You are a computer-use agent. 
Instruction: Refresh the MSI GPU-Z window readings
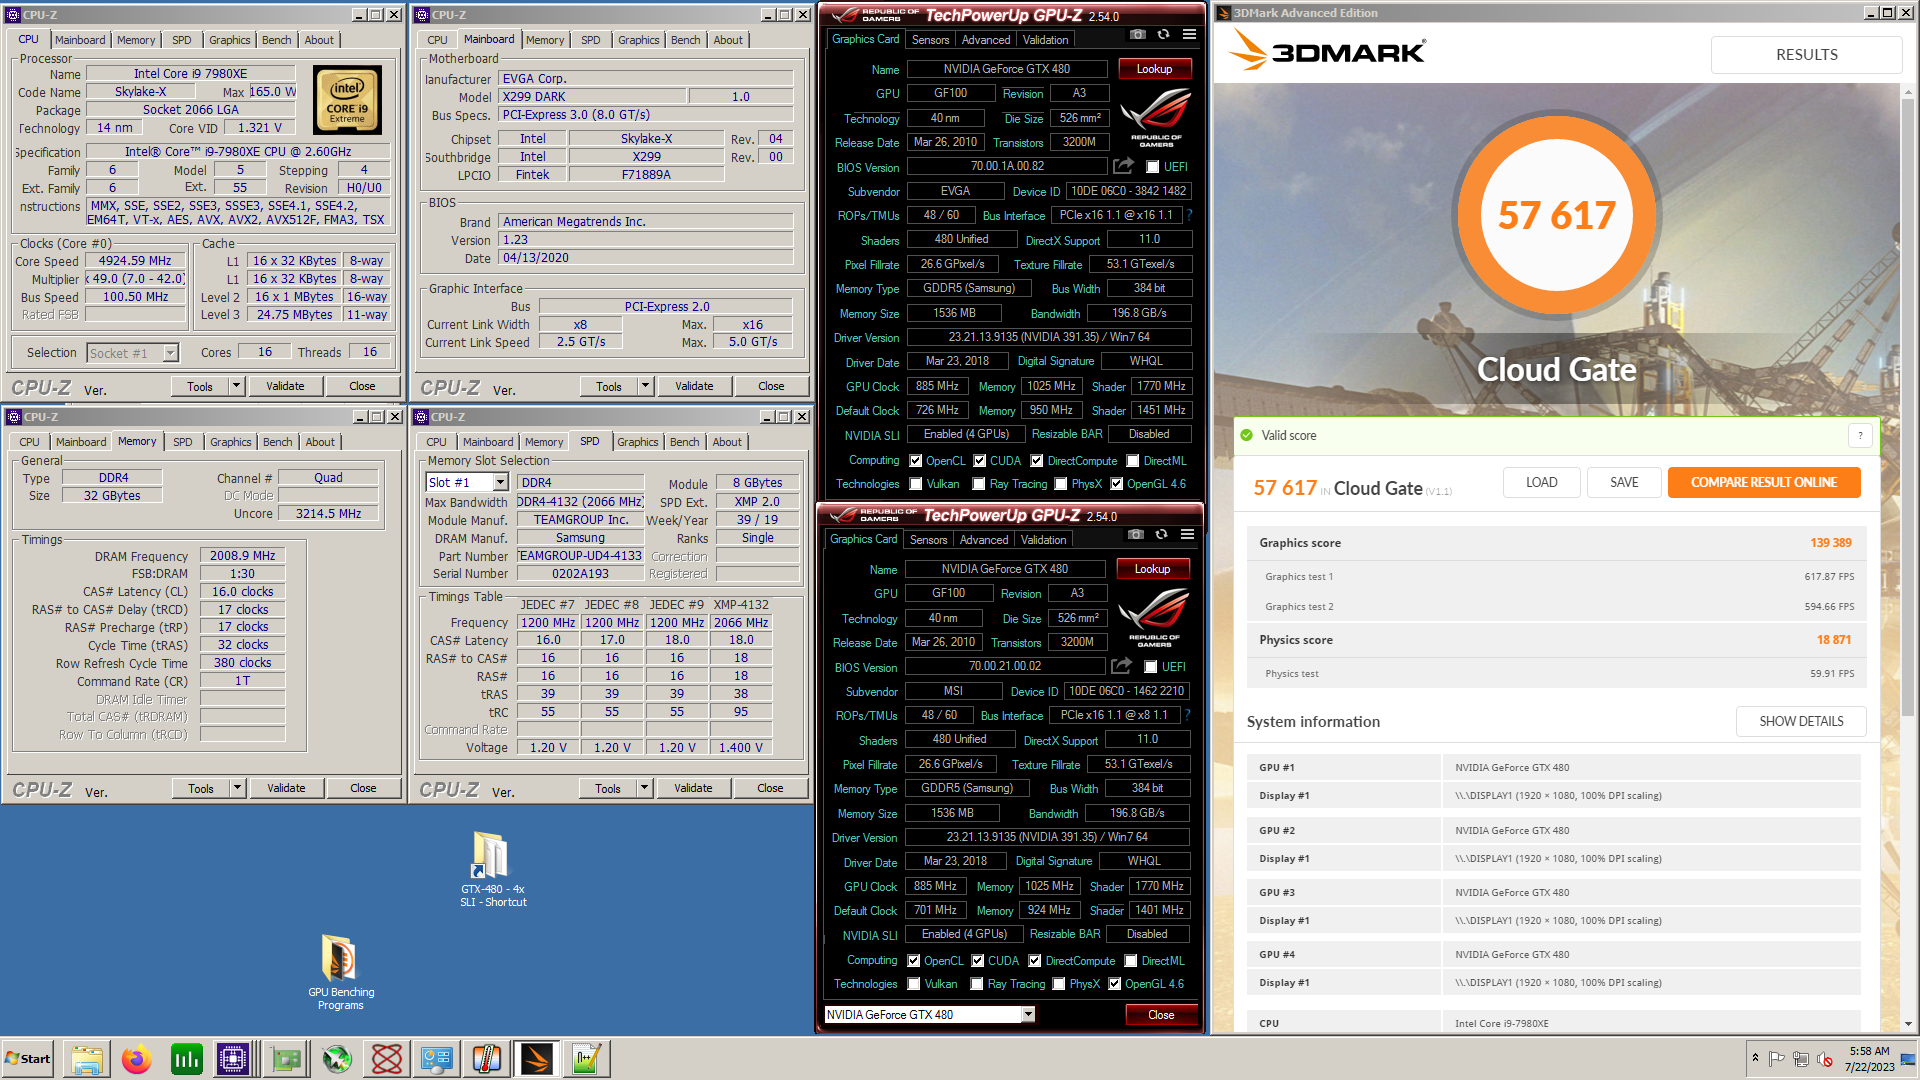[x=1161, y=535]
